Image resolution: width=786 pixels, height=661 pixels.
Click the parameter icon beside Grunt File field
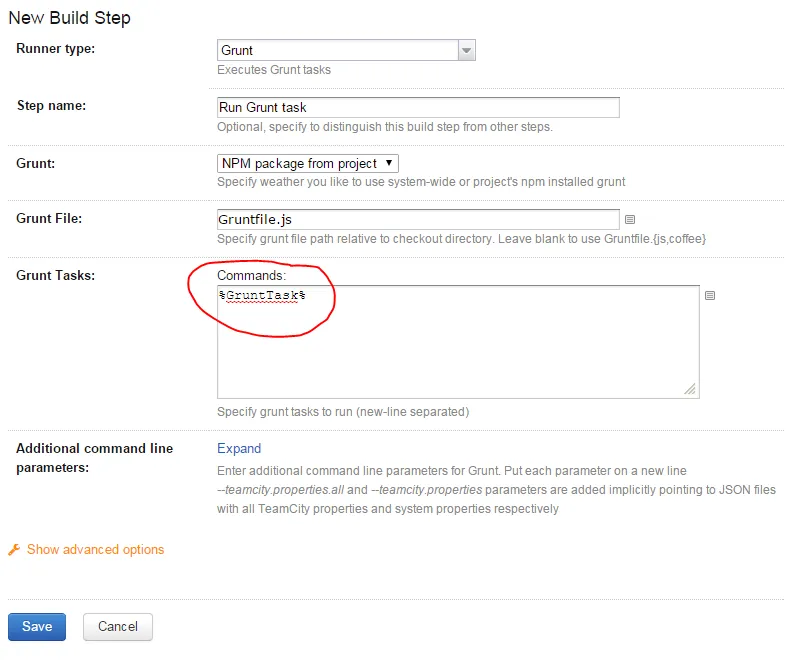(630, 219)
